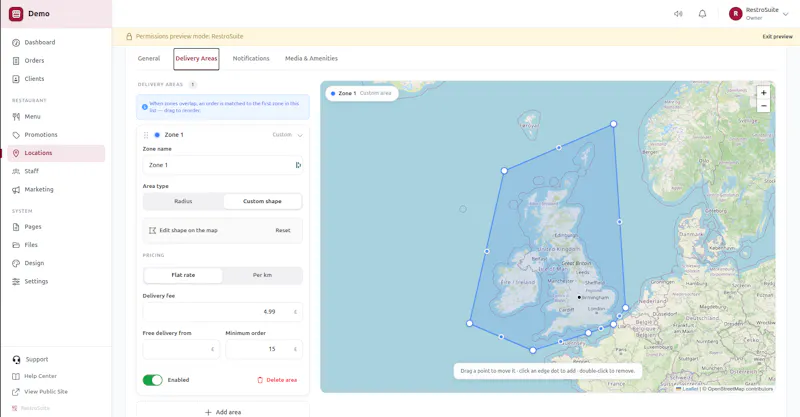Switch to the Notifications tab
Viewport: 800px width, 417px height.
pos(251,59)
